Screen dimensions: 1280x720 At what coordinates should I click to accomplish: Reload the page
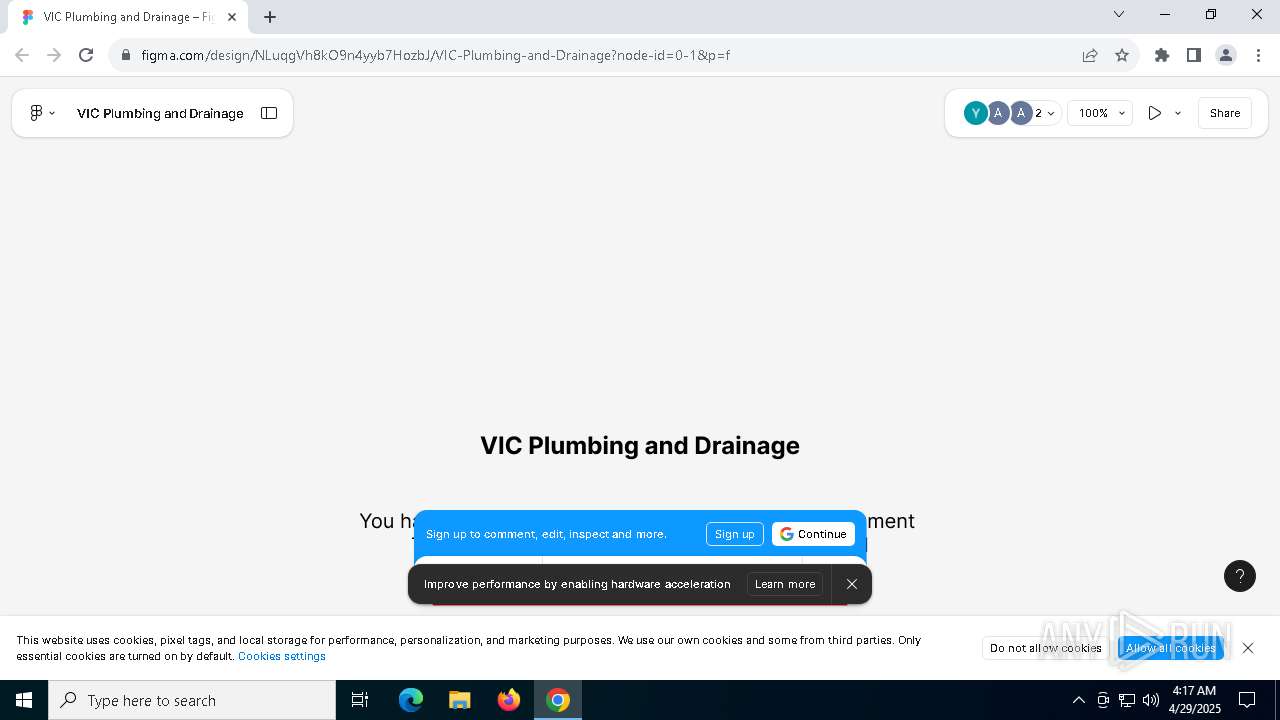86,55
